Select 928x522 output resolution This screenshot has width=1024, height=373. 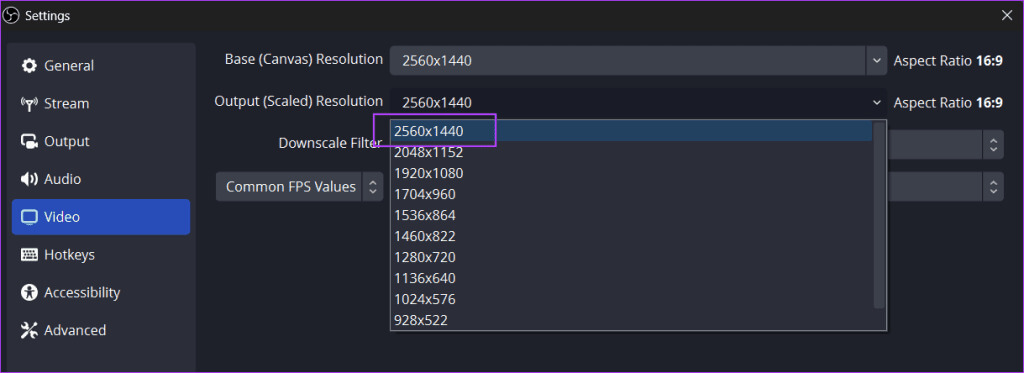coord(632,320)
